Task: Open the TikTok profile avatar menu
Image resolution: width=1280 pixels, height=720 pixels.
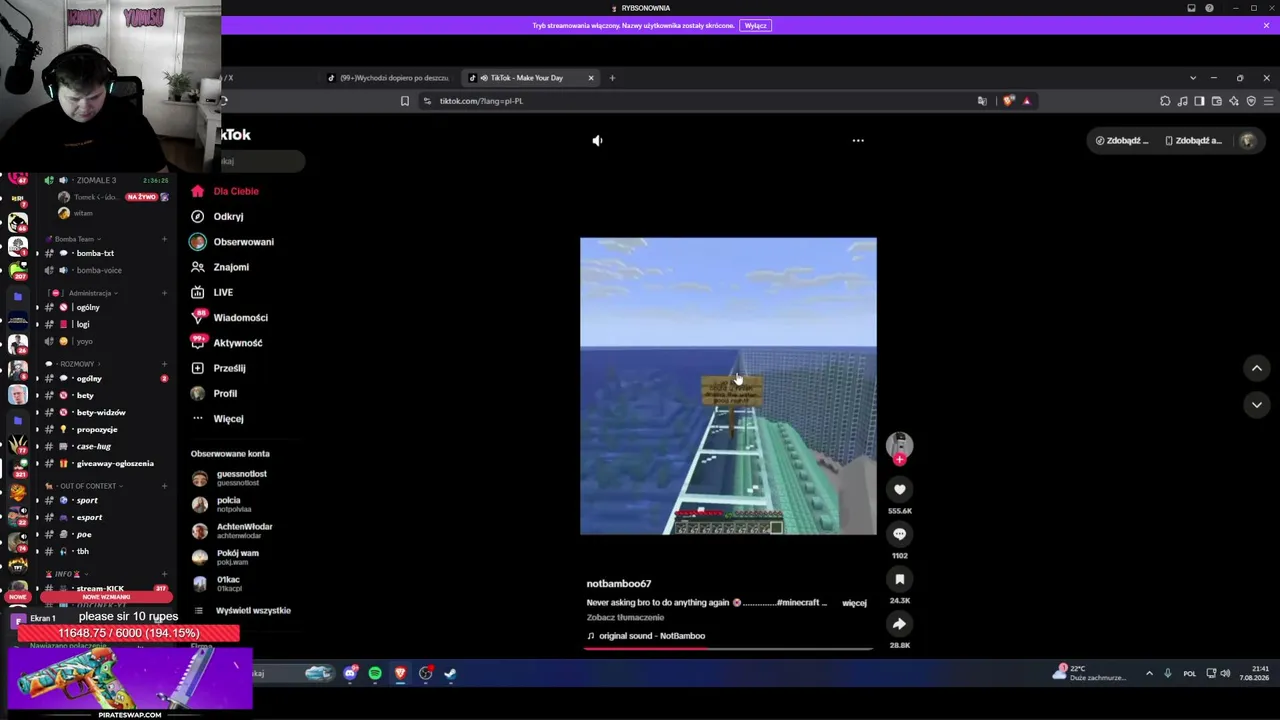Action: 1247,141
